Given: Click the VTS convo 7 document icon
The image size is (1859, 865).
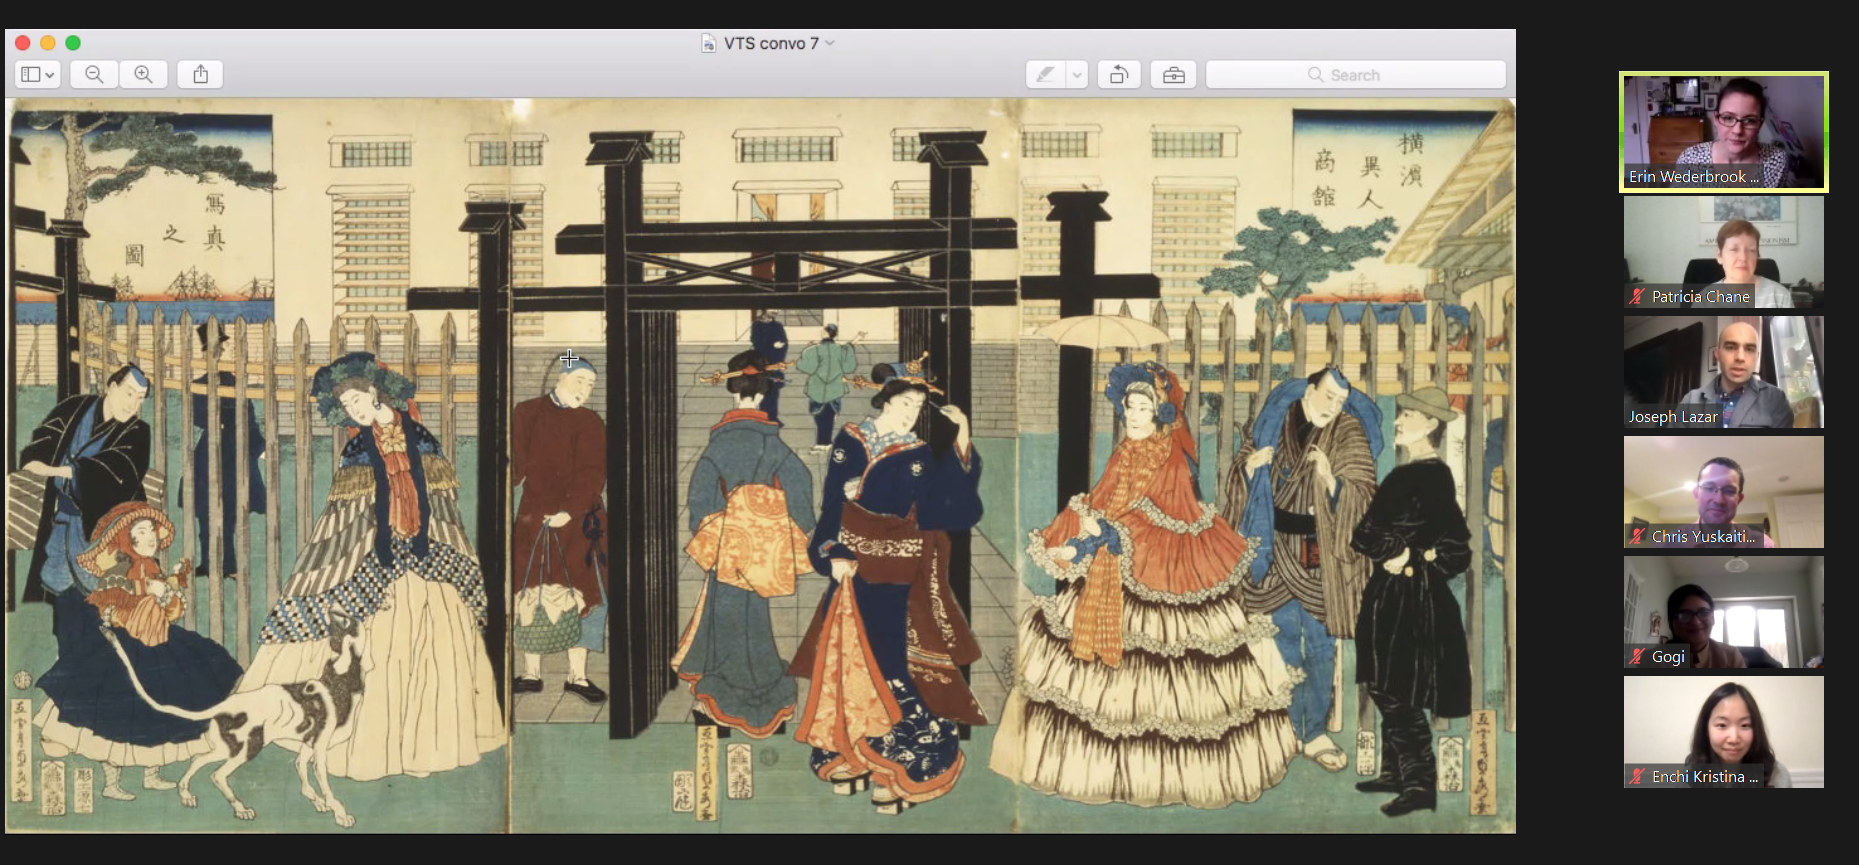Looking at the screenshot, I should 708,43.
